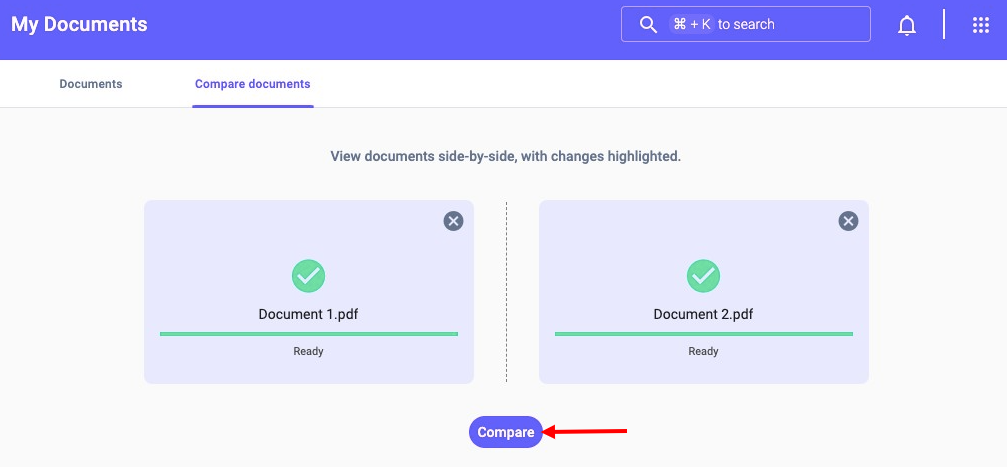Click the Document 2.pdf progress bar
The width and height of the screenshot is (1007, 467).
click(703, 334)
